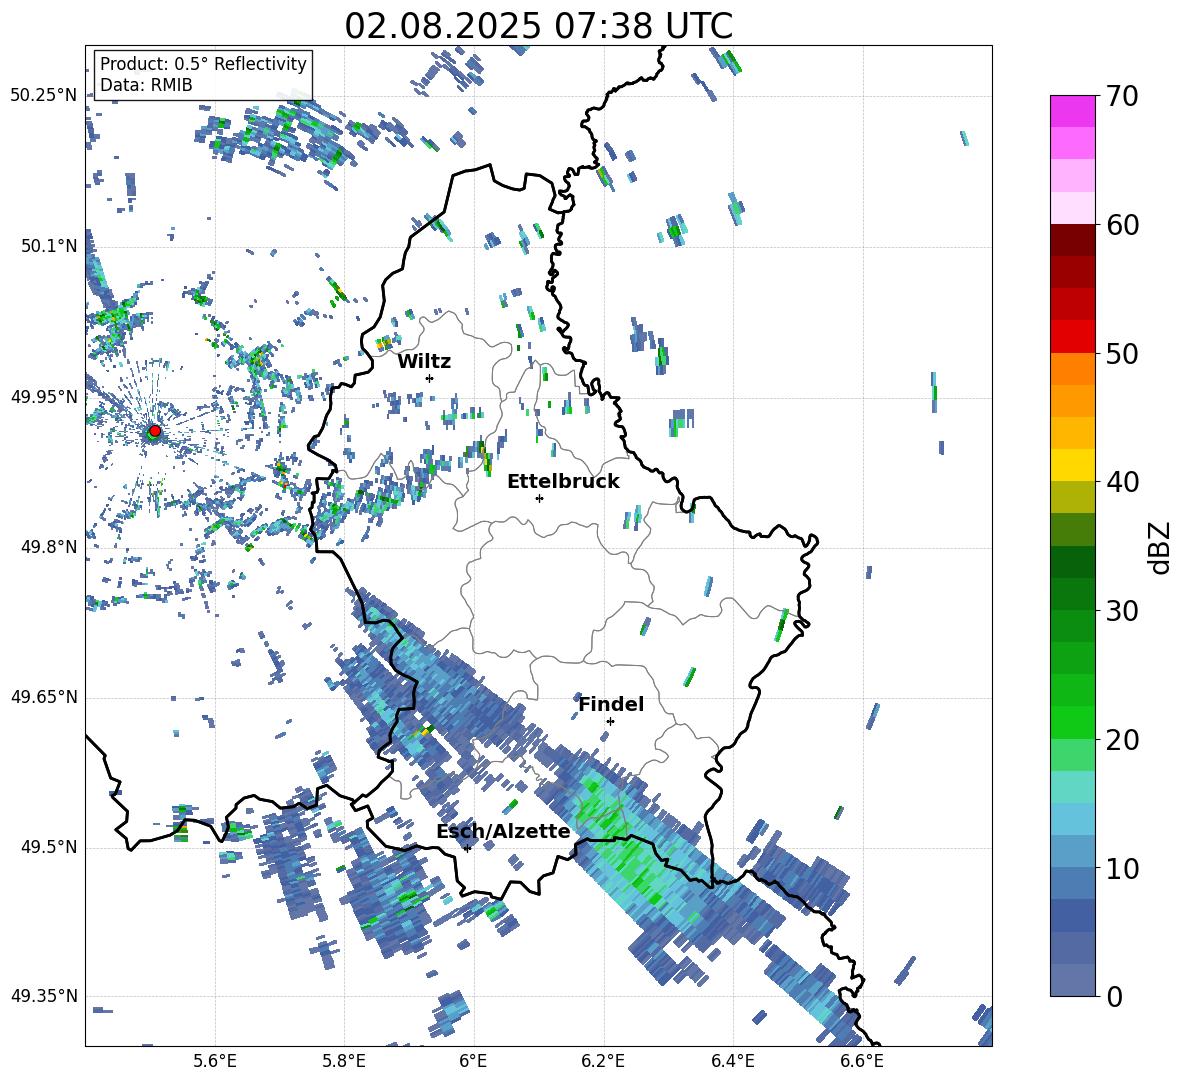This screenshot has height=1081, width=1184.
Task: Click the orange colorbar segment above 50
Action: (1072, 369)
